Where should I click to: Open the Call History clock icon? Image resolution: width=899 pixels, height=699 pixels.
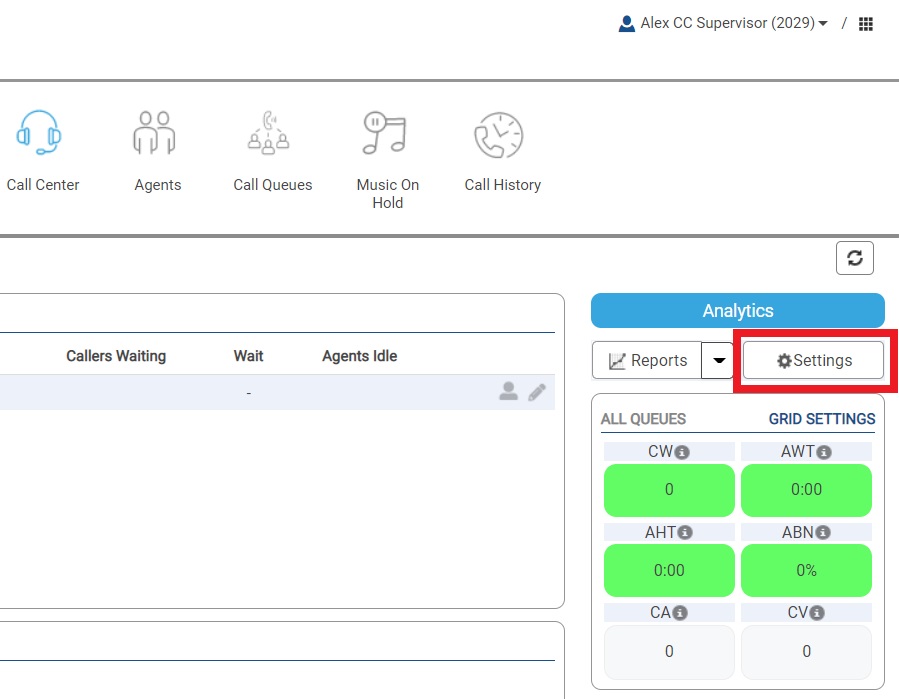[x=499, y=135]
